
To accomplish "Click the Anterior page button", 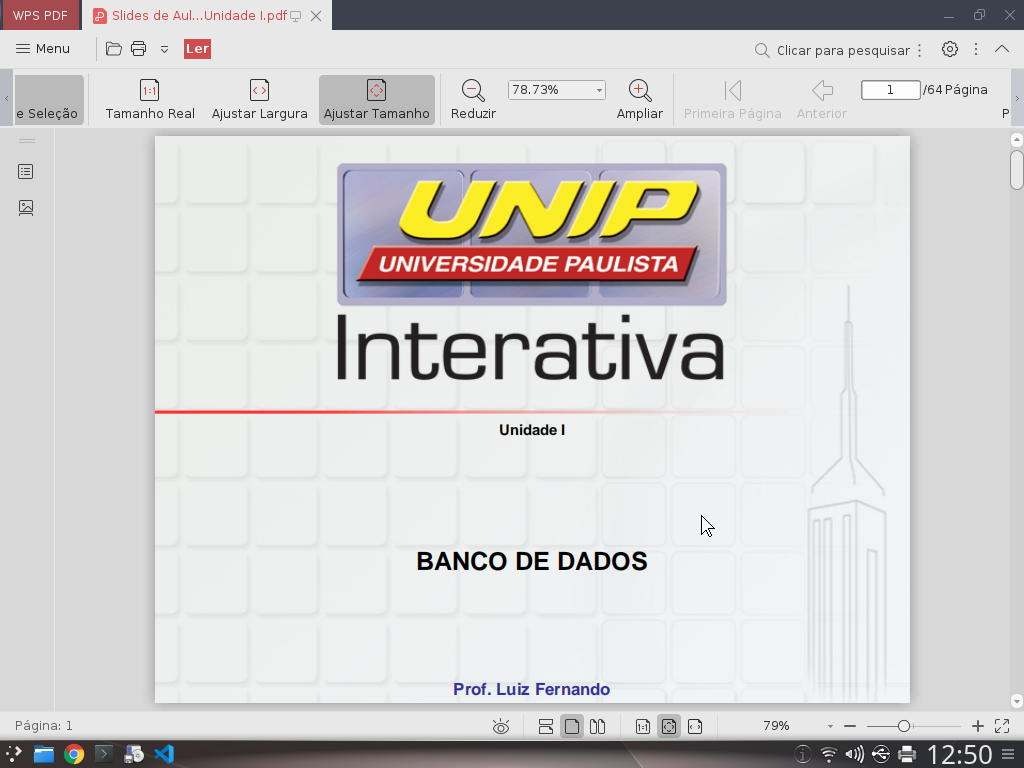I will (x=822, y=100).
